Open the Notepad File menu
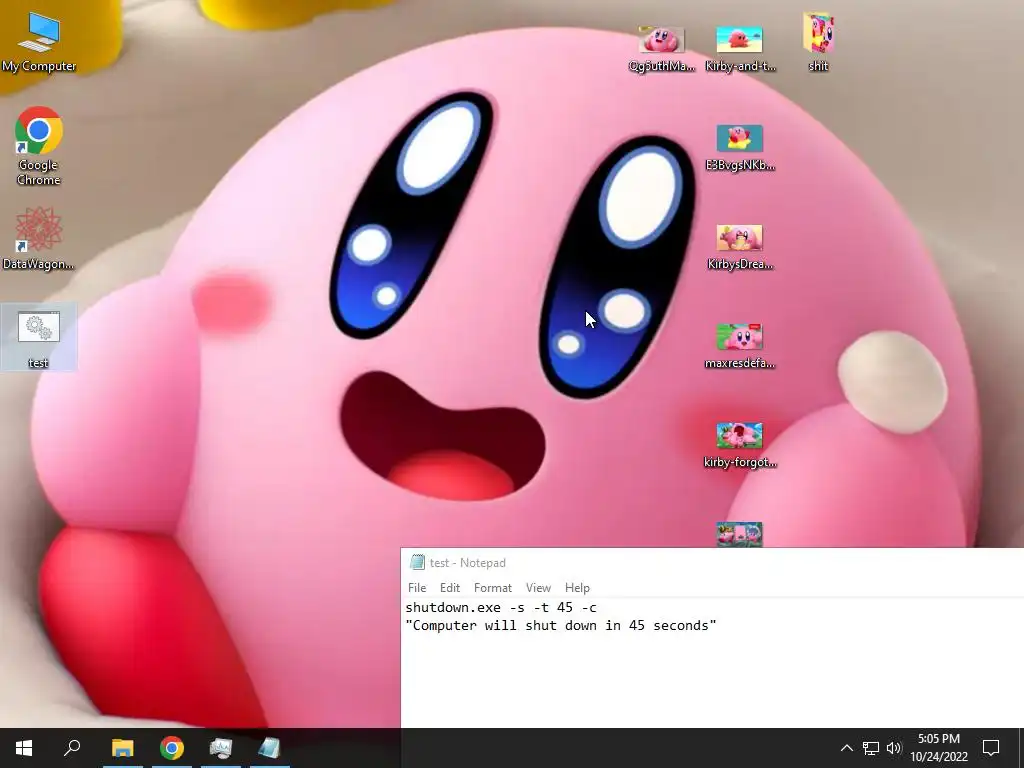Screen dimensions: 1024x768 tap(417, 588)
